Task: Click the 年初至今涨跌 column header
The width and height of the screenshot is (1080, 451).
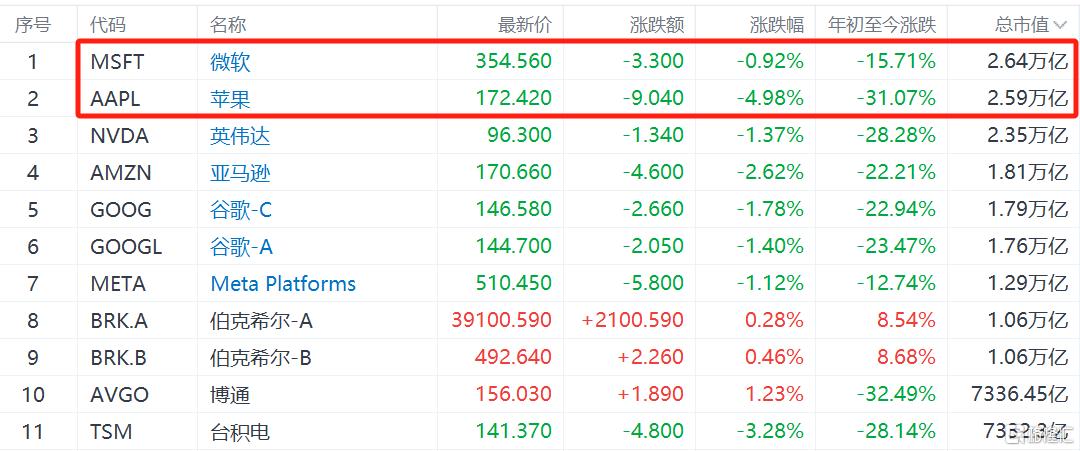Action: 881,24
